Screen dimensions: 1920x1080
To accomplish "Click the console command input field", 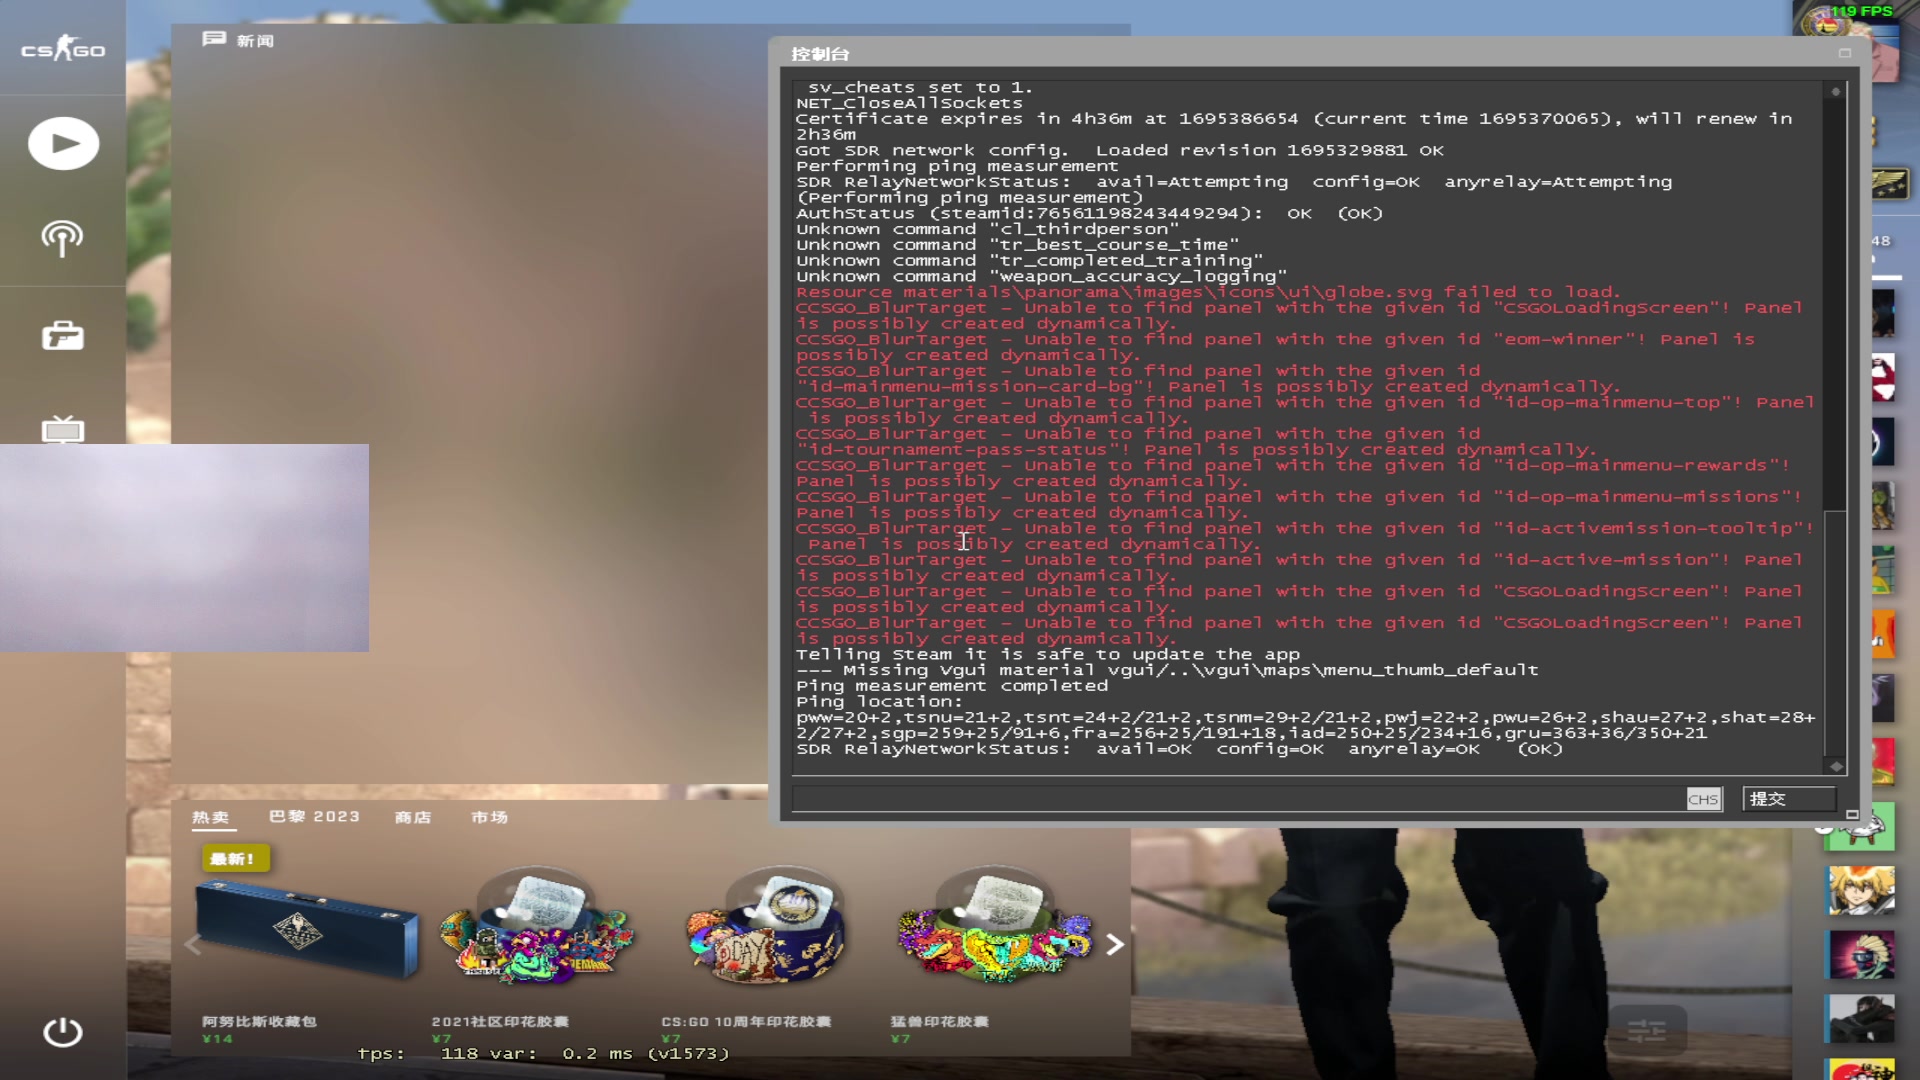I will click(x=1238, y=799).
